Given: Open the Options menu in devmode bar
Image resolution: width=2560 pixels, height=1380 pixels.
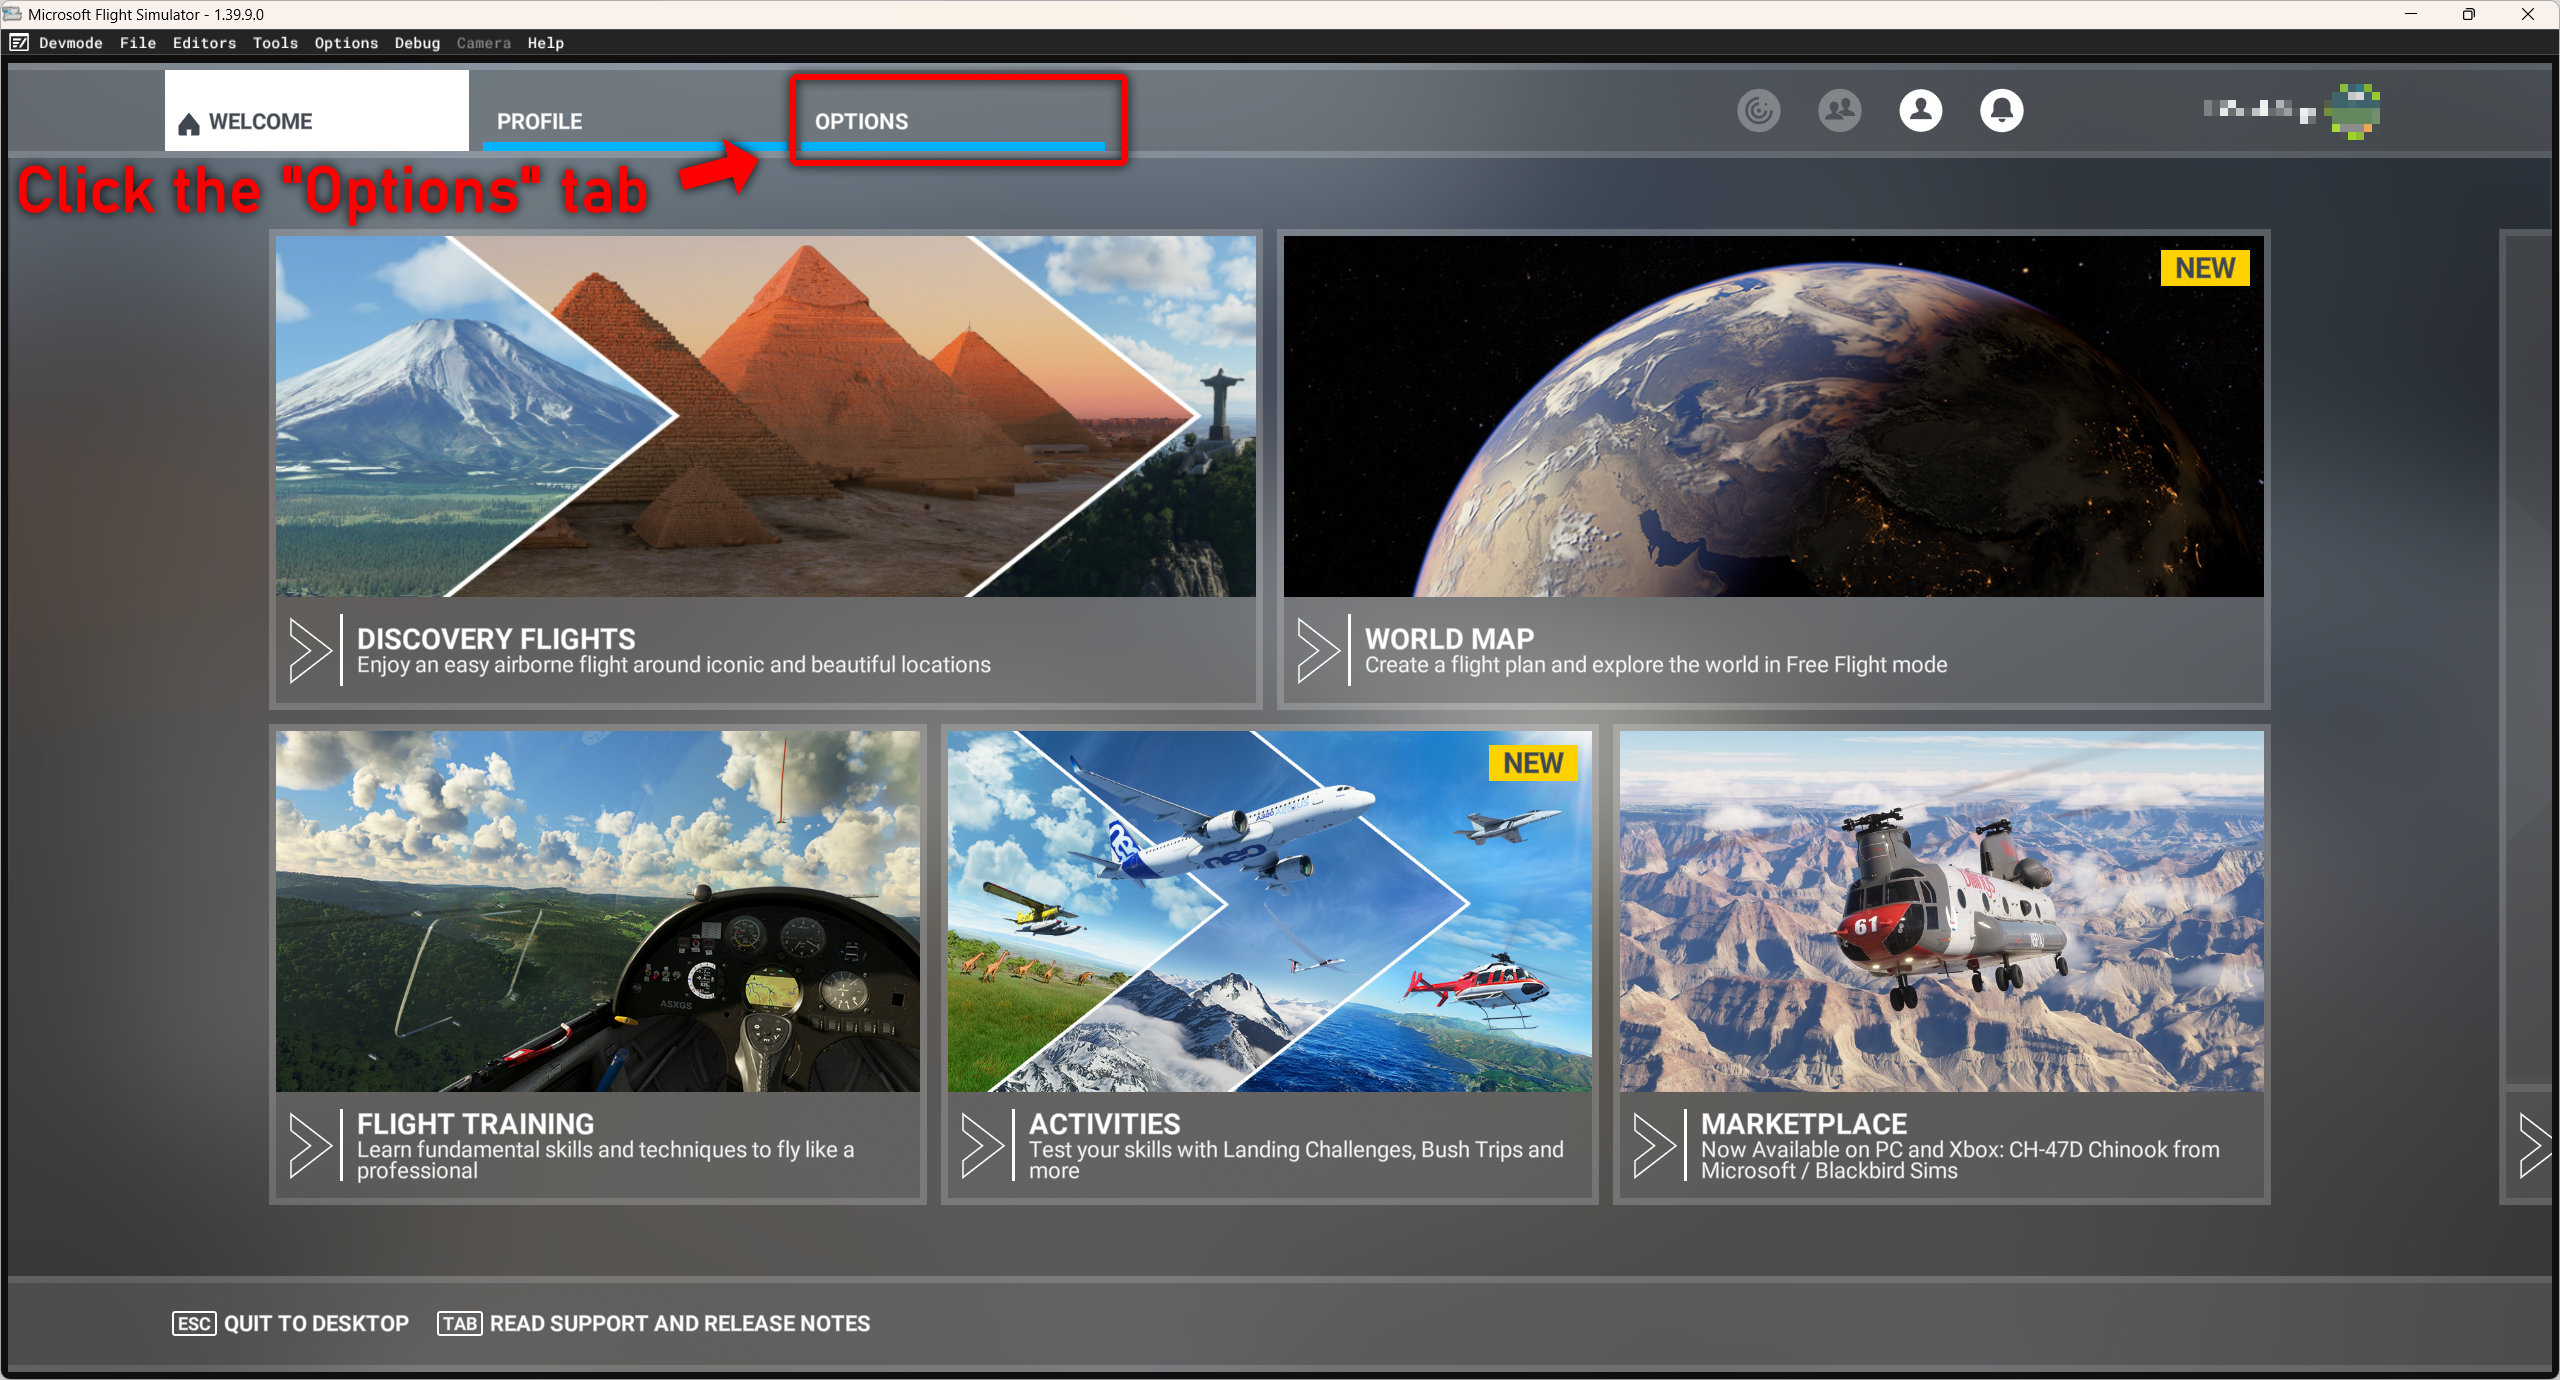Looking at the screenshot, I should tap(346, 43).
